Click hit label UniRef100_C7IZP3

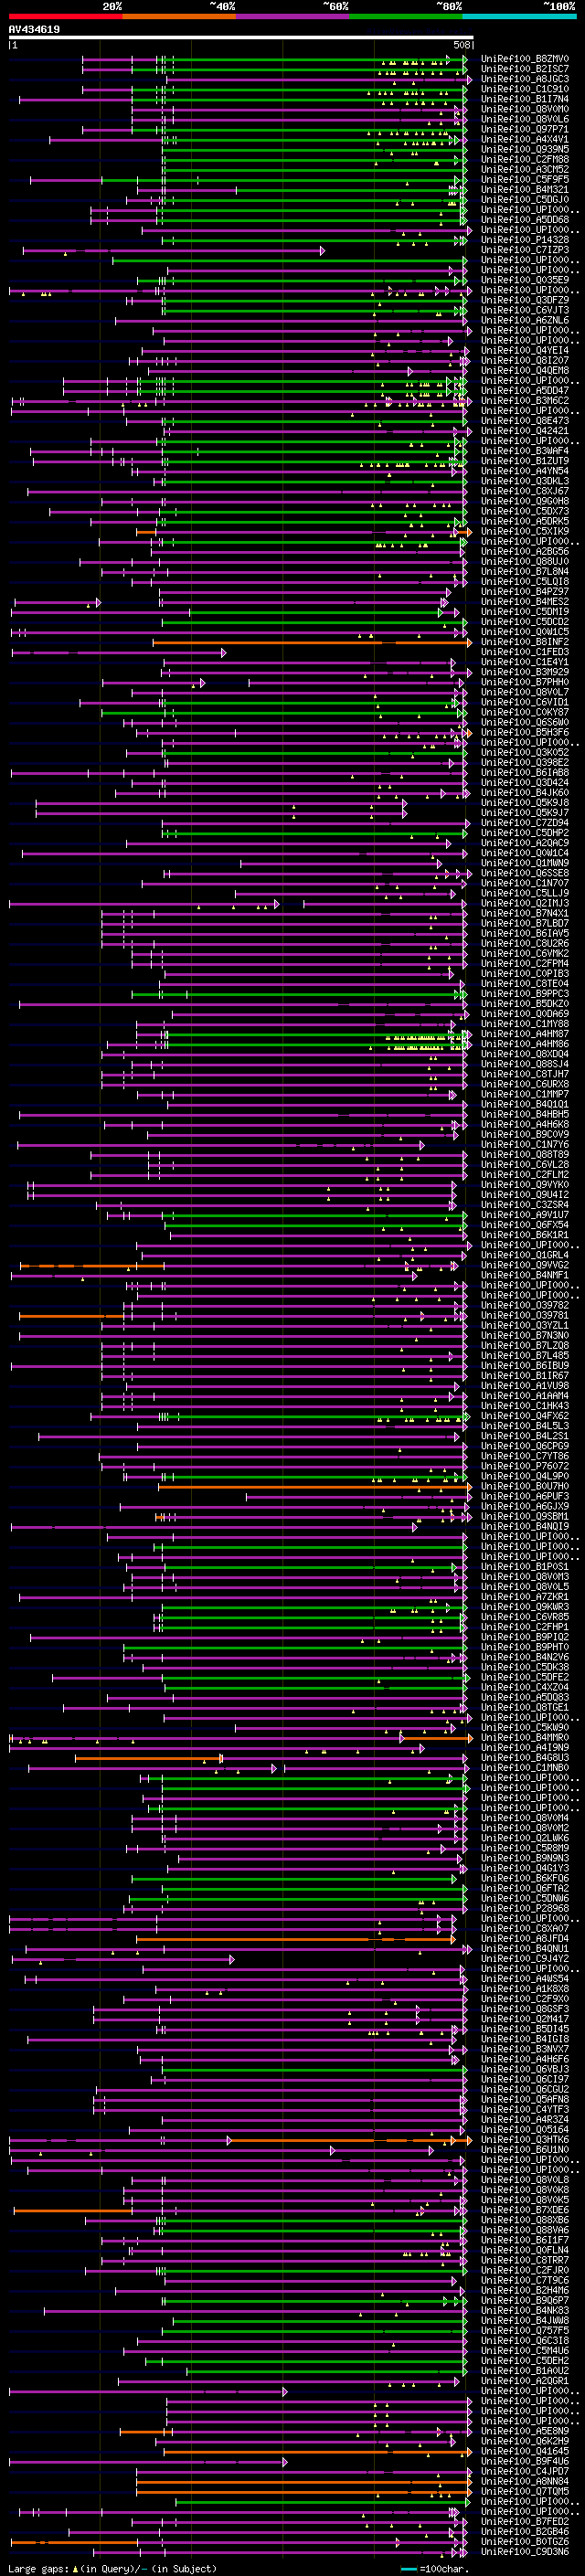click(524, 249)
